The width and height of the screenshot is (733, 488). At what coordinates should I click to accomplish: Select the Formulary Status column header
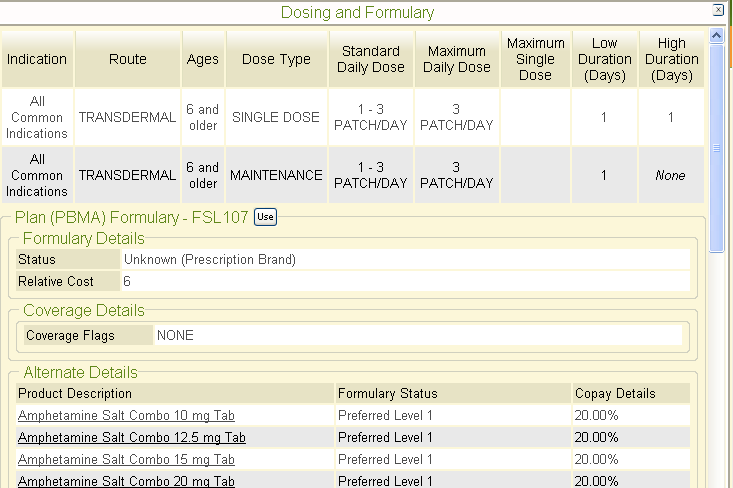387,393
